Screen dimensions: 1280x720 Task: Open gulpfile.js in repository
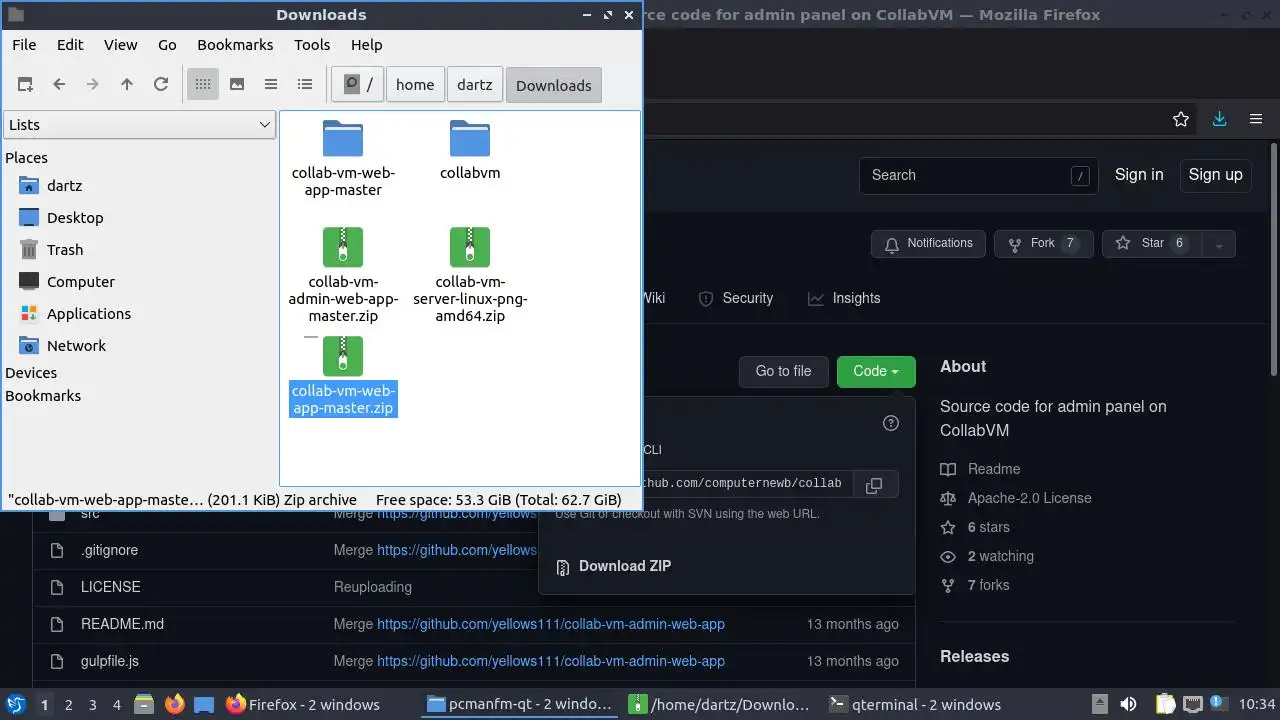[x=110, y=661]
